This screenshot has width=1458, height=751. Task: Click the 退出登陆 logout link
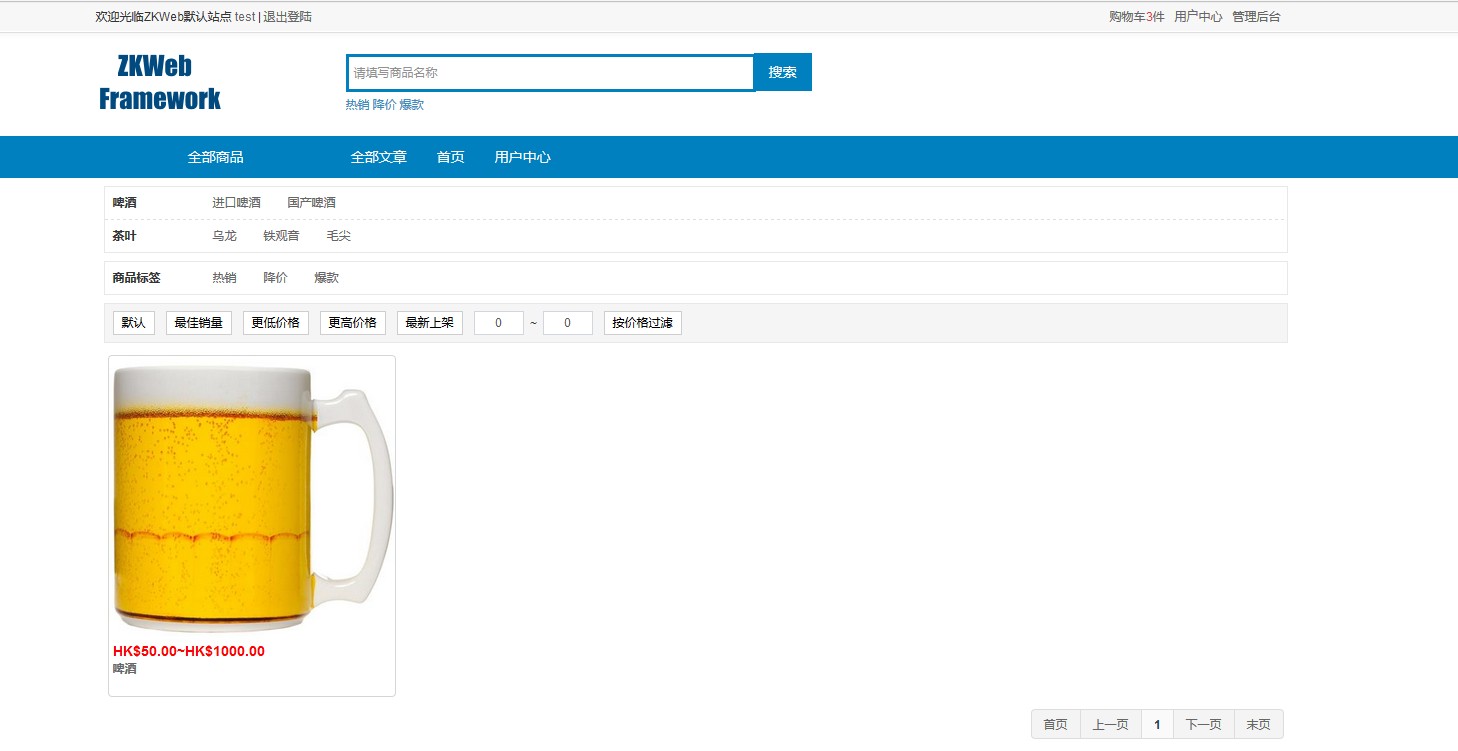[288, 17]
